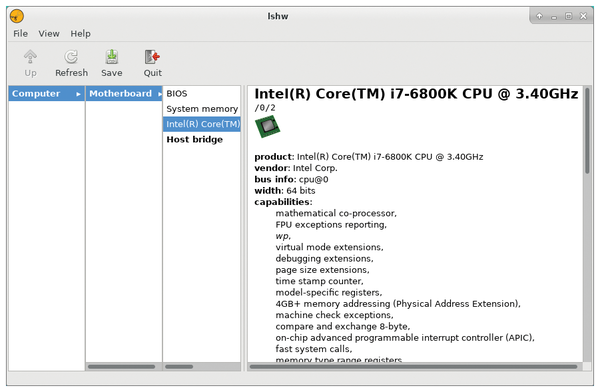Select the System memory entry
Image resolution: width=600 pixels, height=392 pixels.
(202, 109)
